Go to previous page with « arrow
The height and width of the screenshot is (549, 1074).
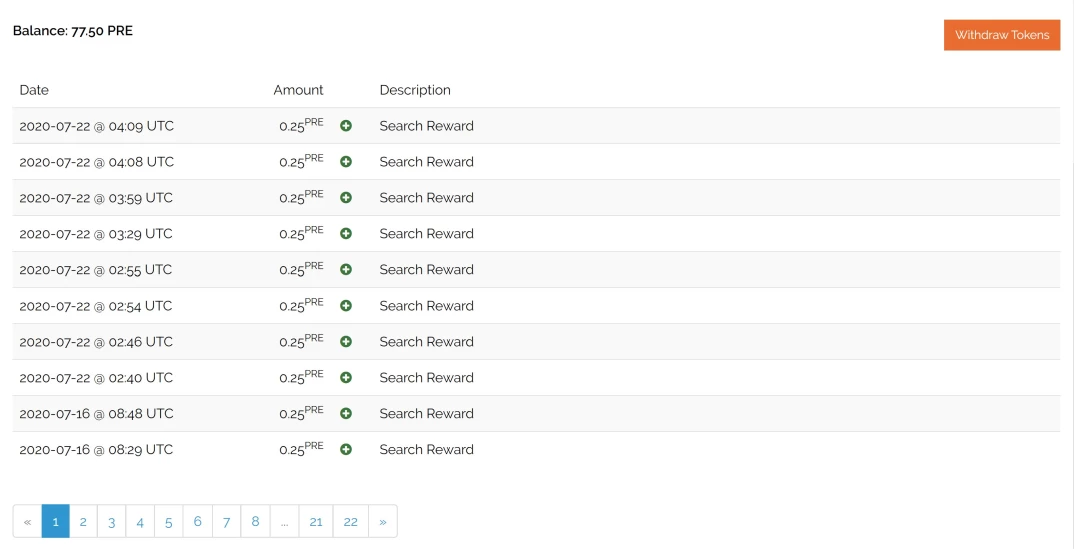pos(27,522)
